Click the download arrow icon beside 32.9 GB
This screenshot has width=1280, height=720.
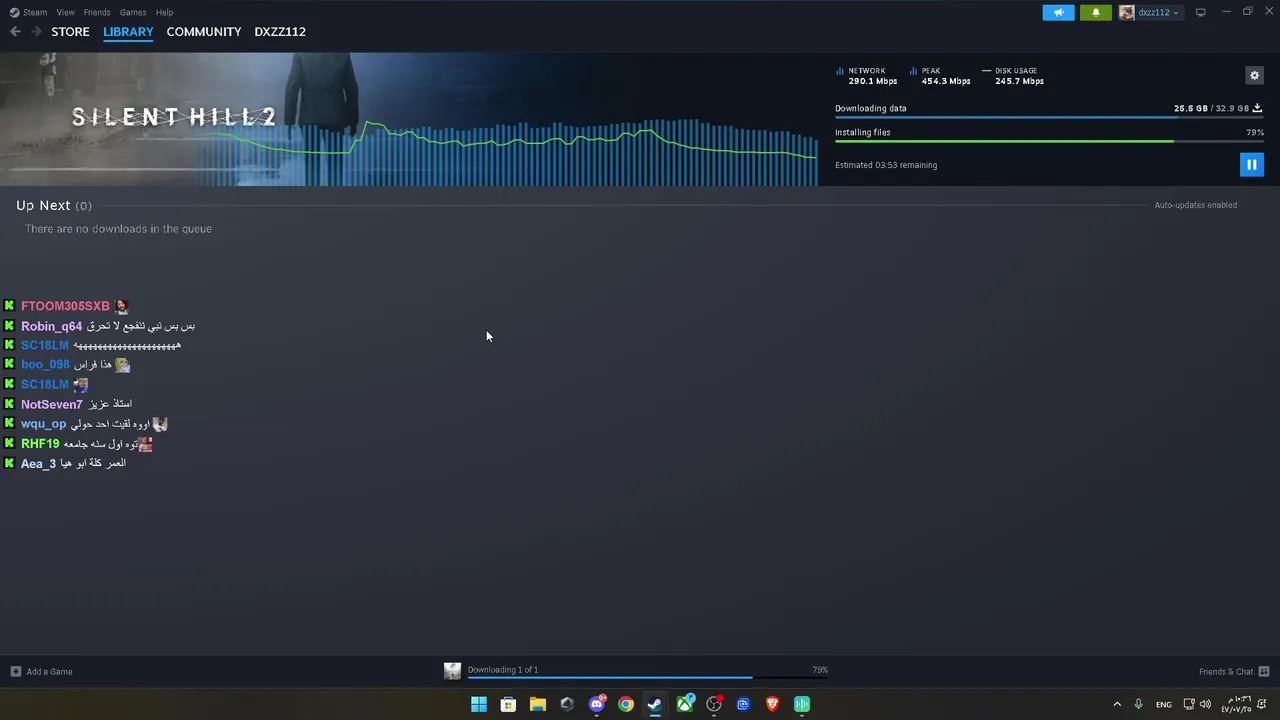(1257, 108)
